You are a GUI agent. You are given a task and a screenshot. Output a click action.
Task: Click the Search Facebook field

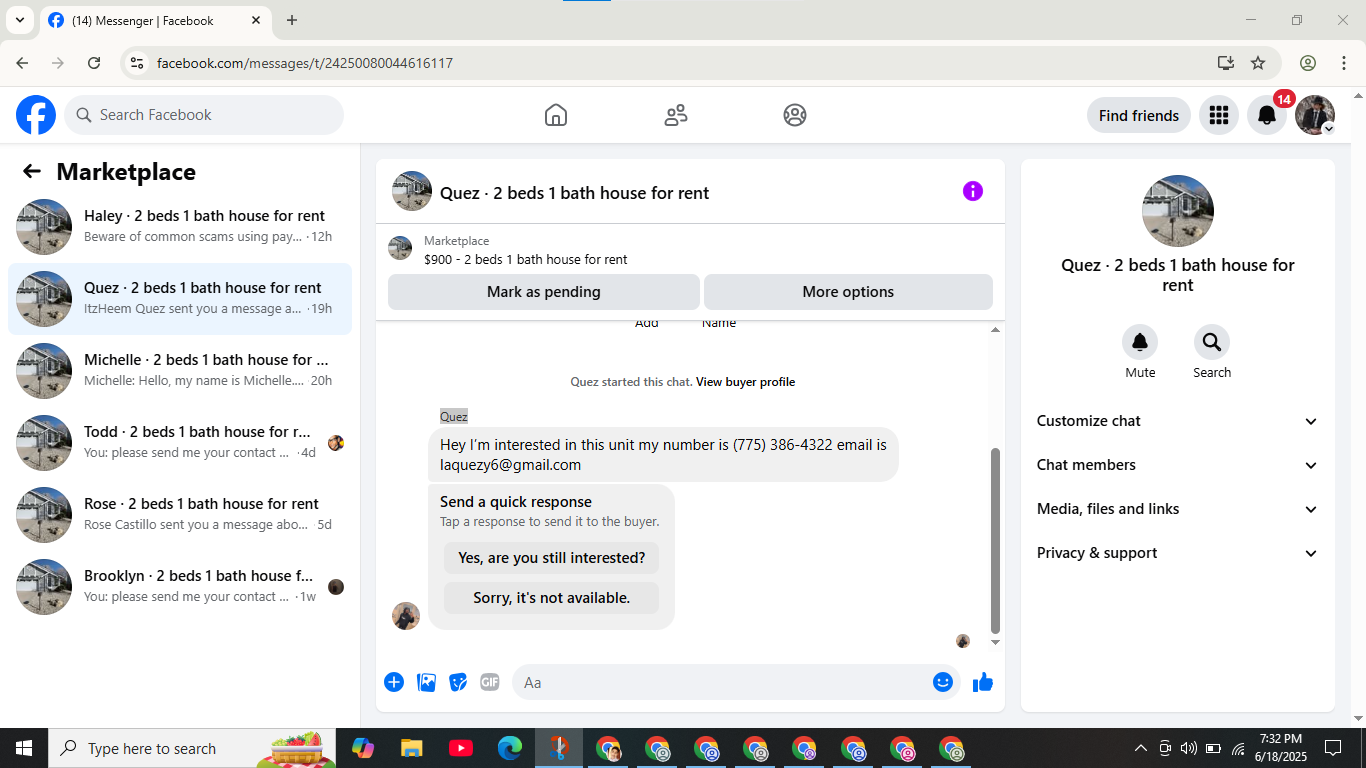pos(204,115)
